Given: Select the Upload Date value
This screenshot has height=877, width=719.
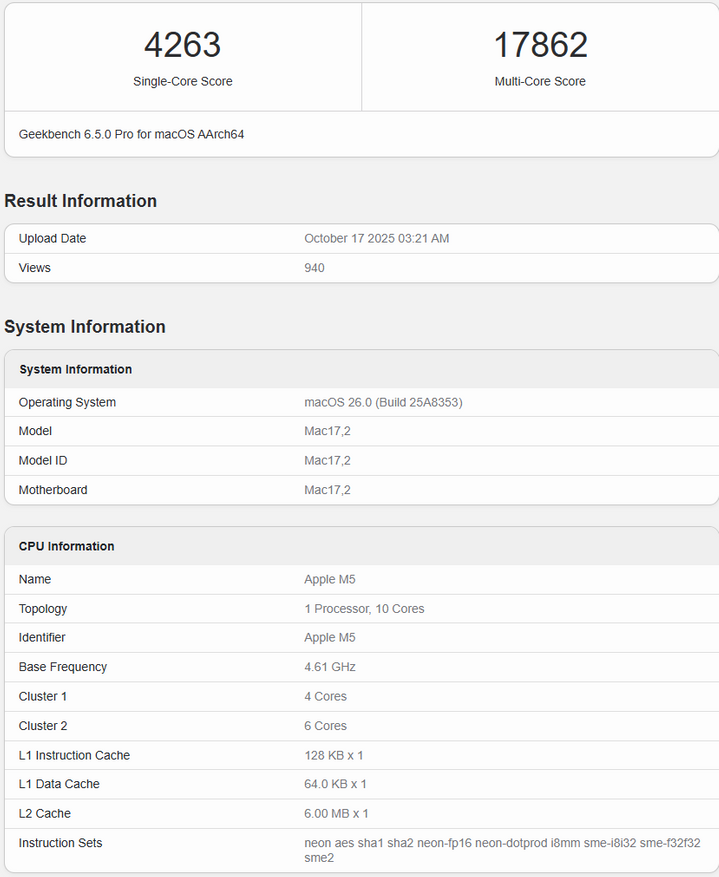Looking at the screenshot, I should point(376,239).
